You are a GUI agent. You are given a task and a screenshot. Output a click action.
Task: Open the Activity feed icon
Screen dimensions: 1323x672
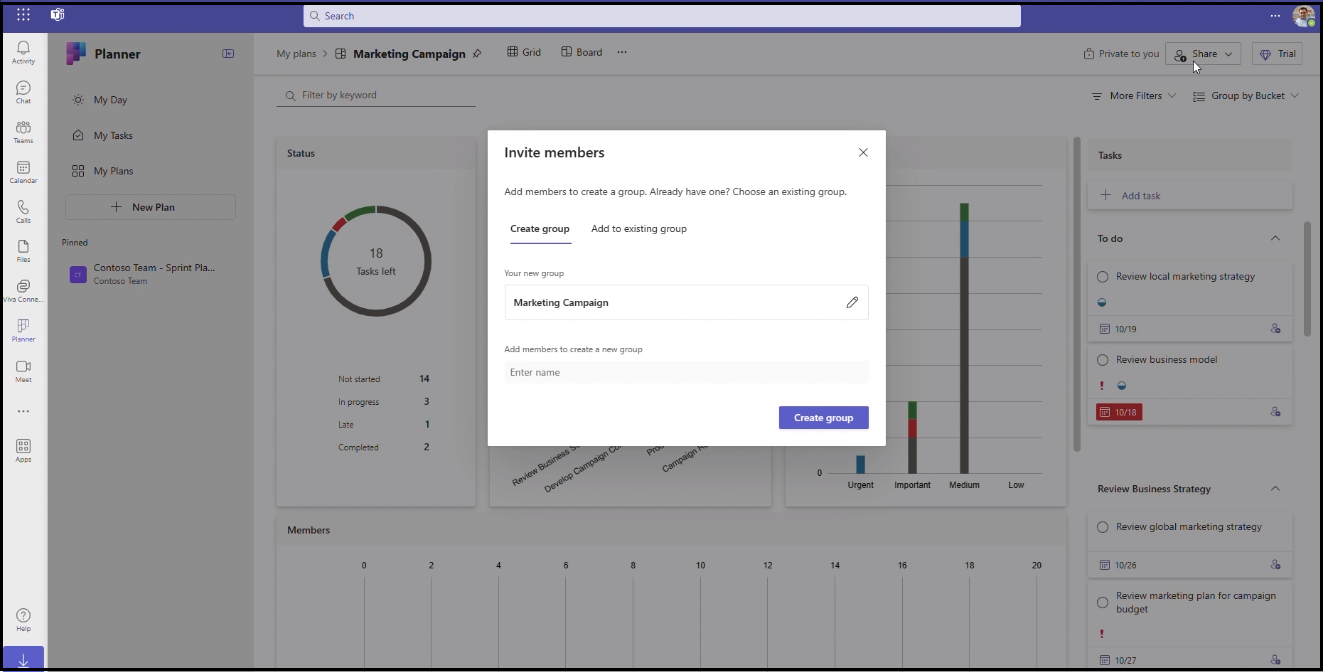[23, 52]
